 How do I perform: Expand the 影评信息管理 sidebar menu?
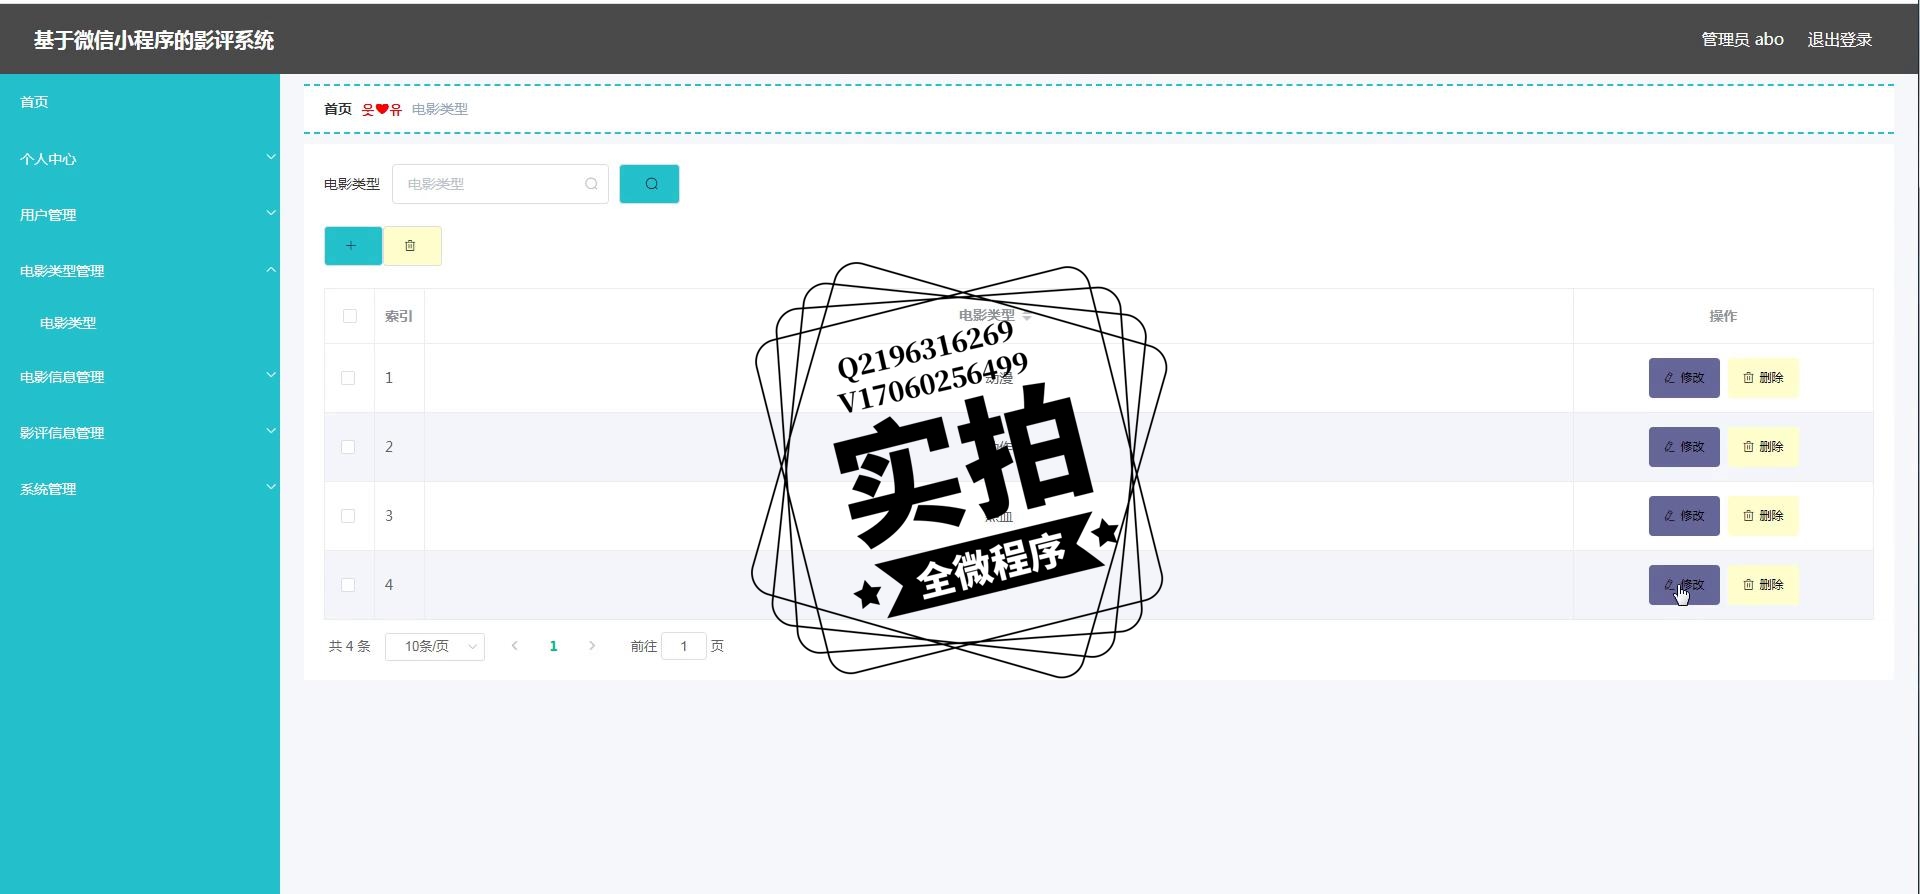pyautogui.click(x=140, y=432)
